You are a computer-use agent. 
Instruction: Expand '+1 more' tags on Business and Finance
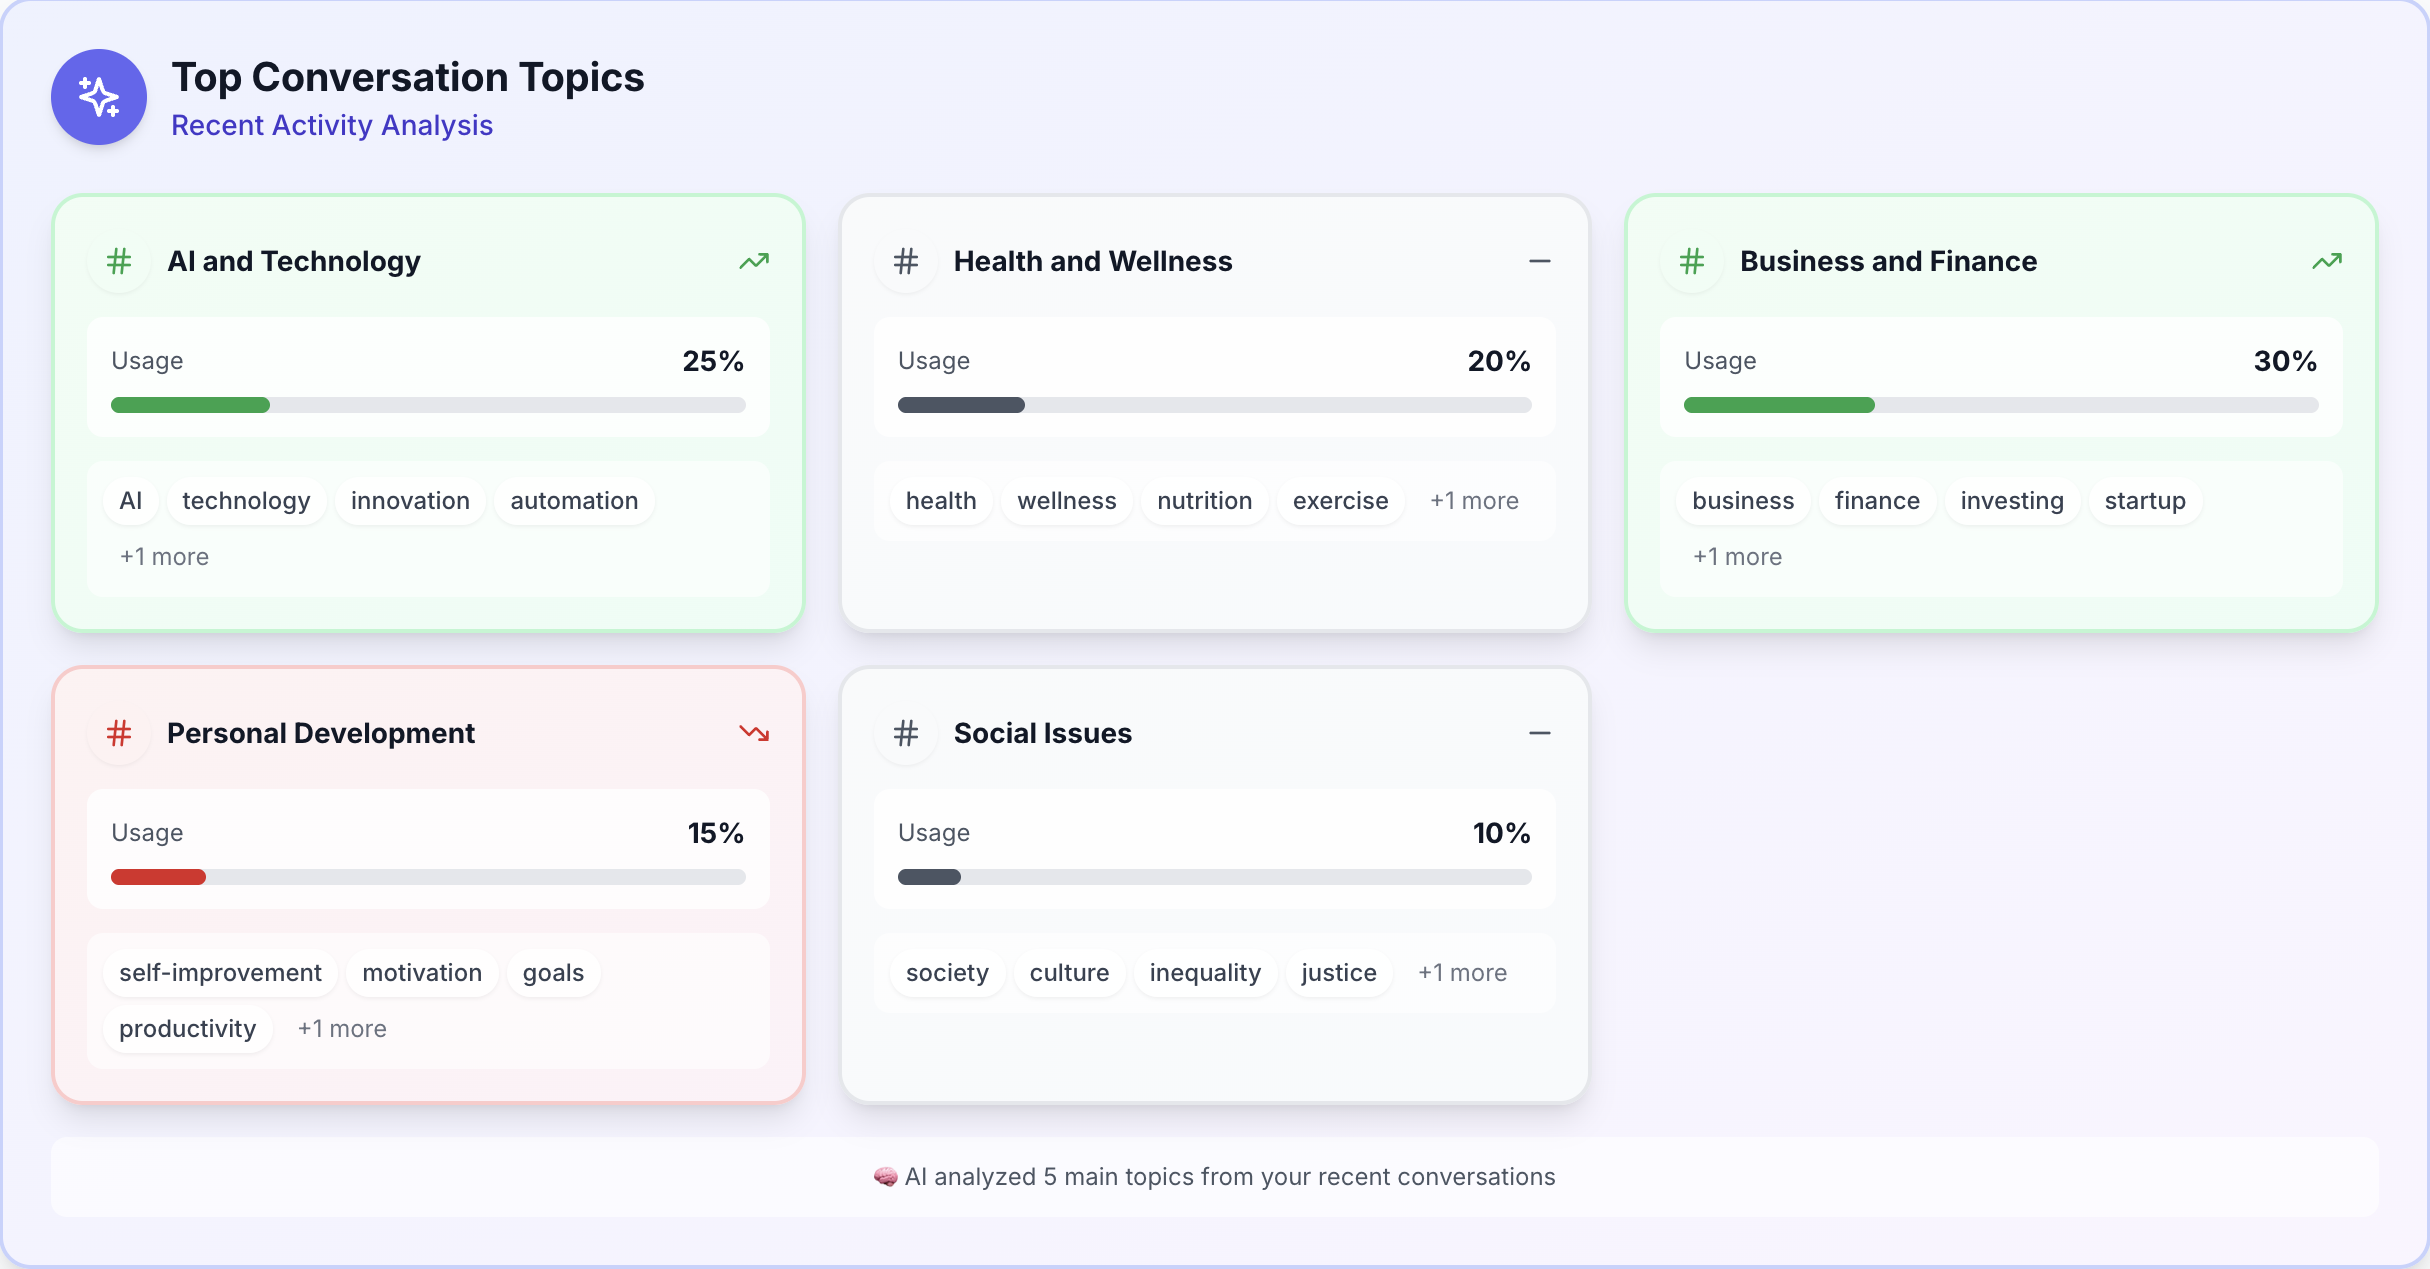tap(1737, 556)
